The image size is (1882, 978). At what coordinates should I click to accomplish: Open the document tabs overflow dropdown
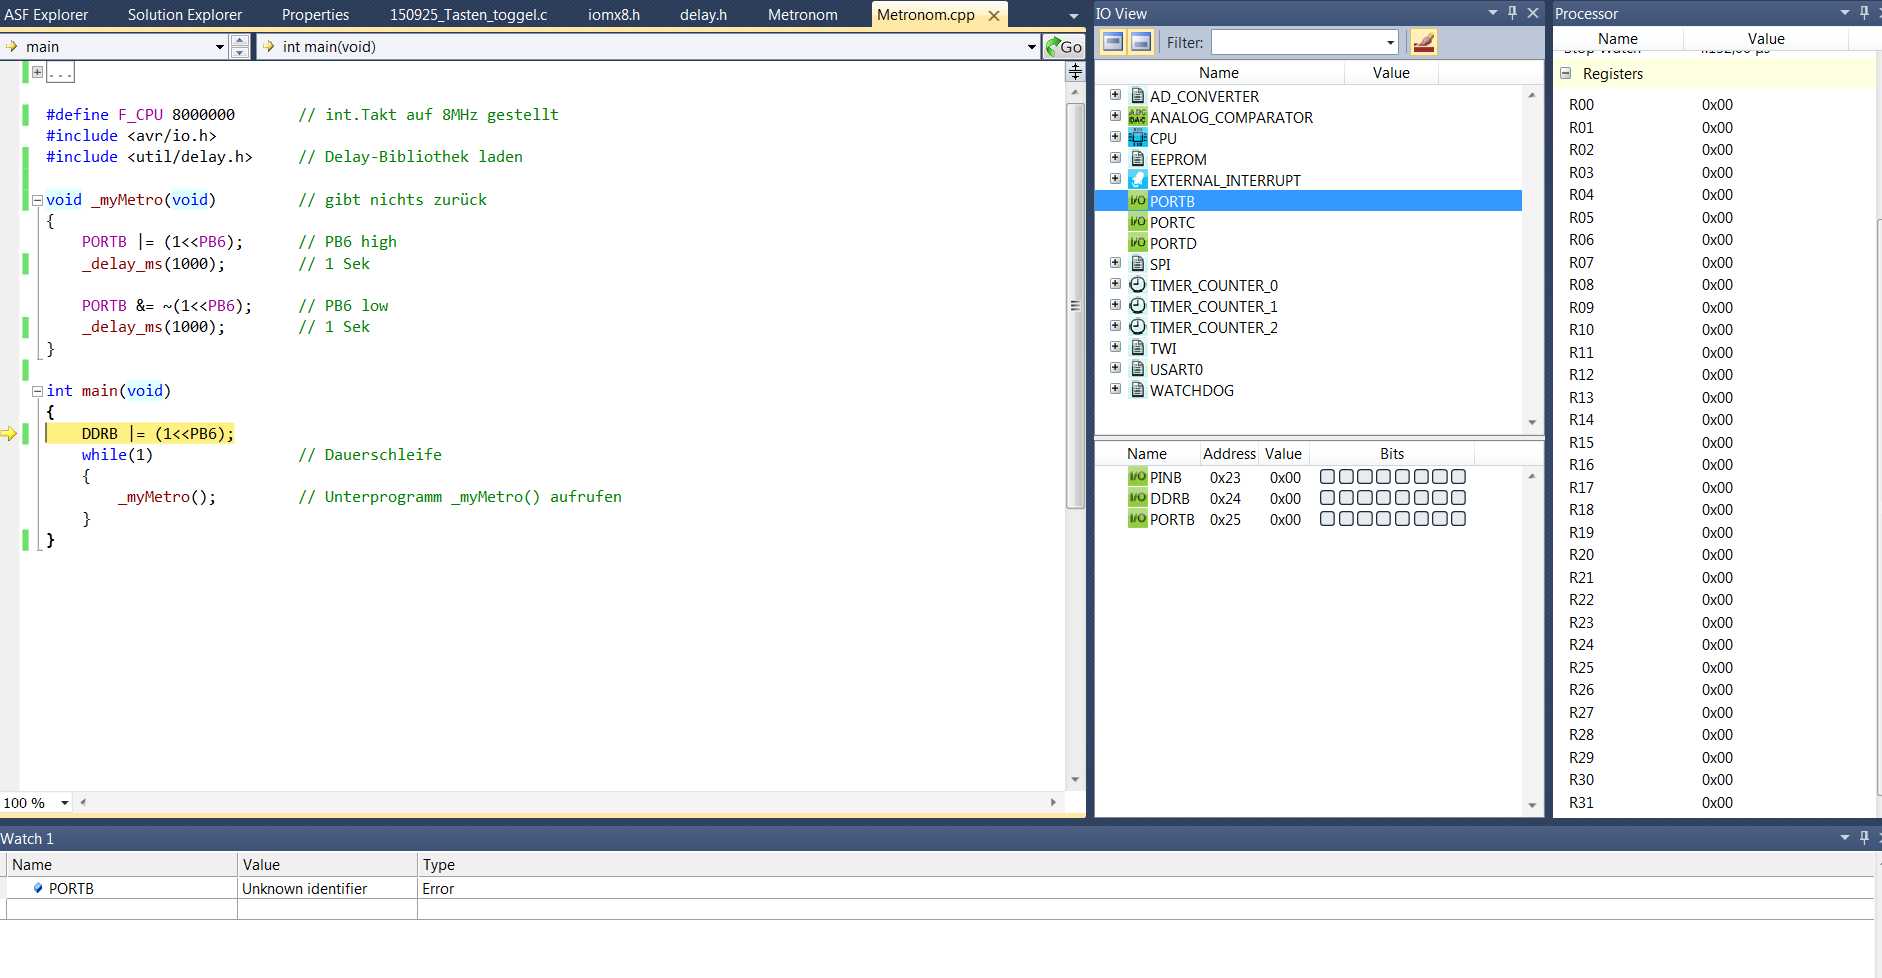[x=1074, y=15]
